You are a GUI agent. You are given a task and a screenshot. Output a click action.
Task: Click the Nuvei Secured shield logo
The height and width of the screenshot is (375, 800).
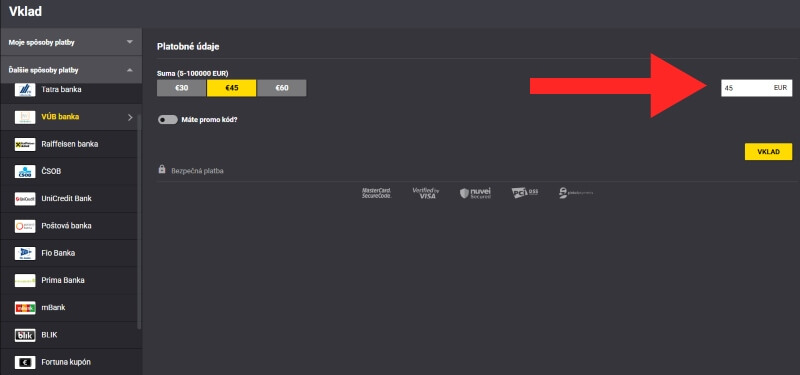(x=475, y=193)
